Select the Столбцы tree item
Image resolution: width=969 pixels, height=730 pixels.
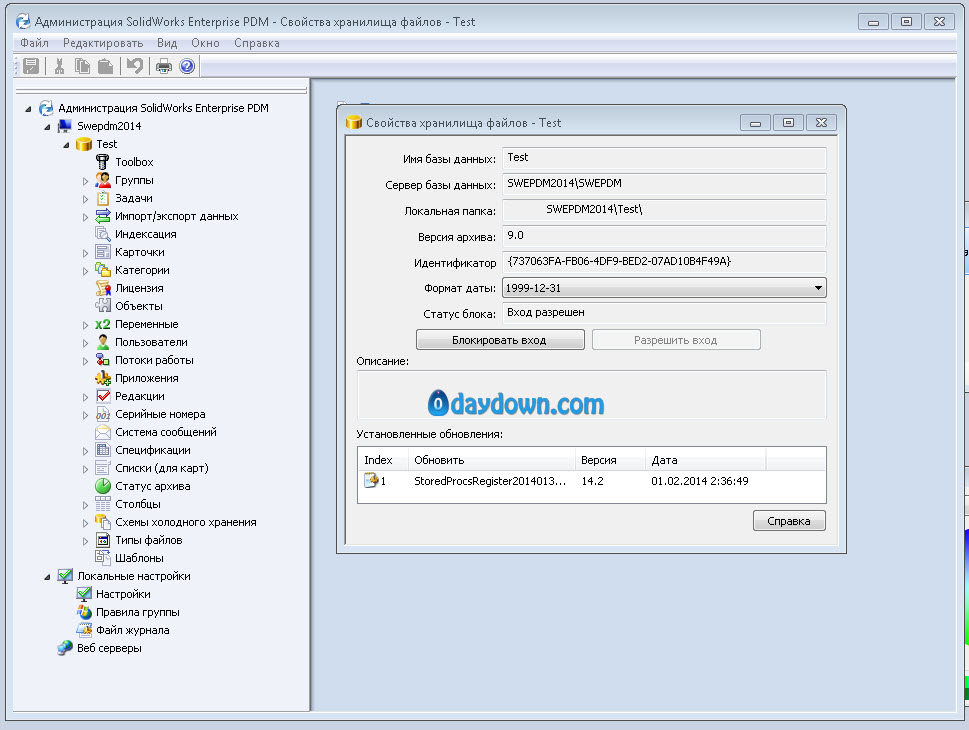click(x=137, y=504)
